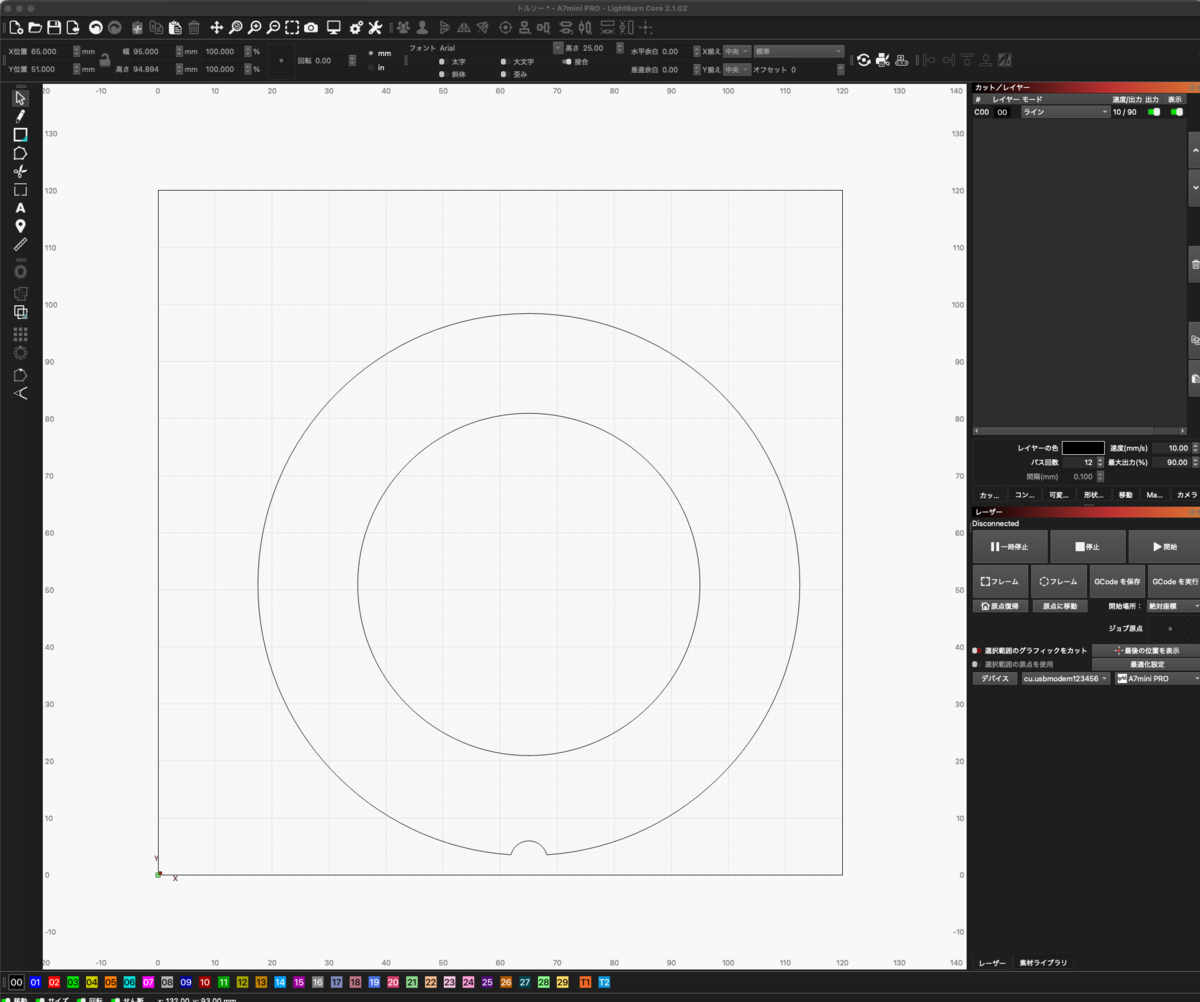Viewport: 1200px width, 1002px height.
Task: Select the in unit radio button
Action: coord(371,67)
